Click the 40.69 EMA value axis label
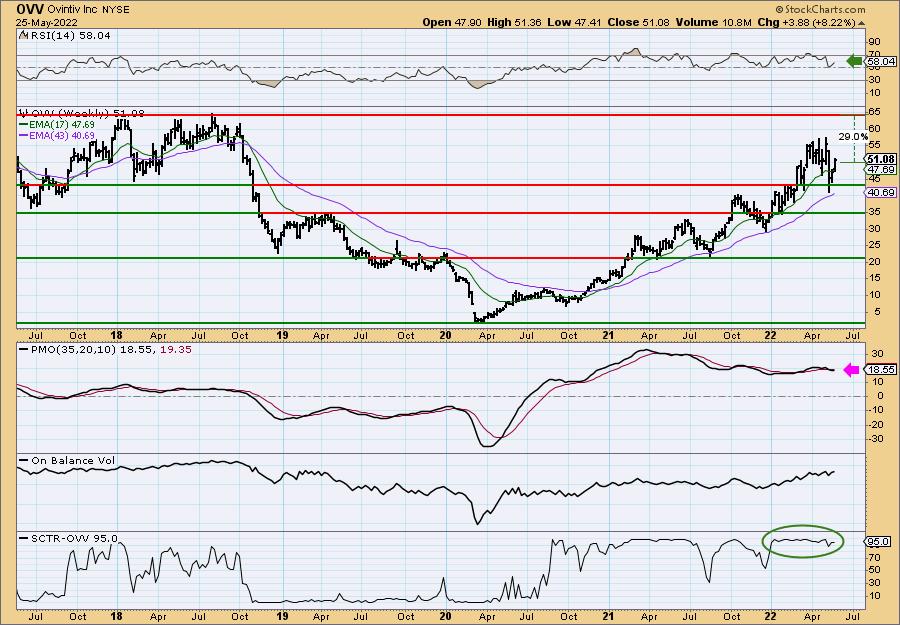The height and width of the screenshot is (625, 900). tap(881, 193)
